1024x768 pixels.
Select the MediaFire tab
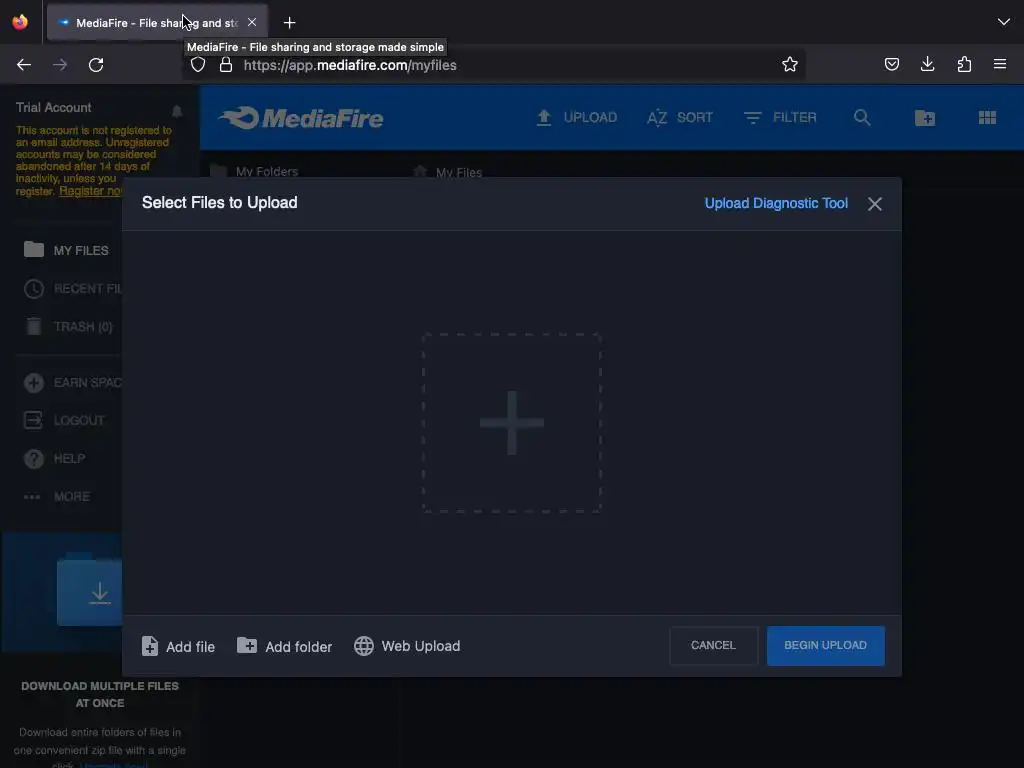point(157,22)
